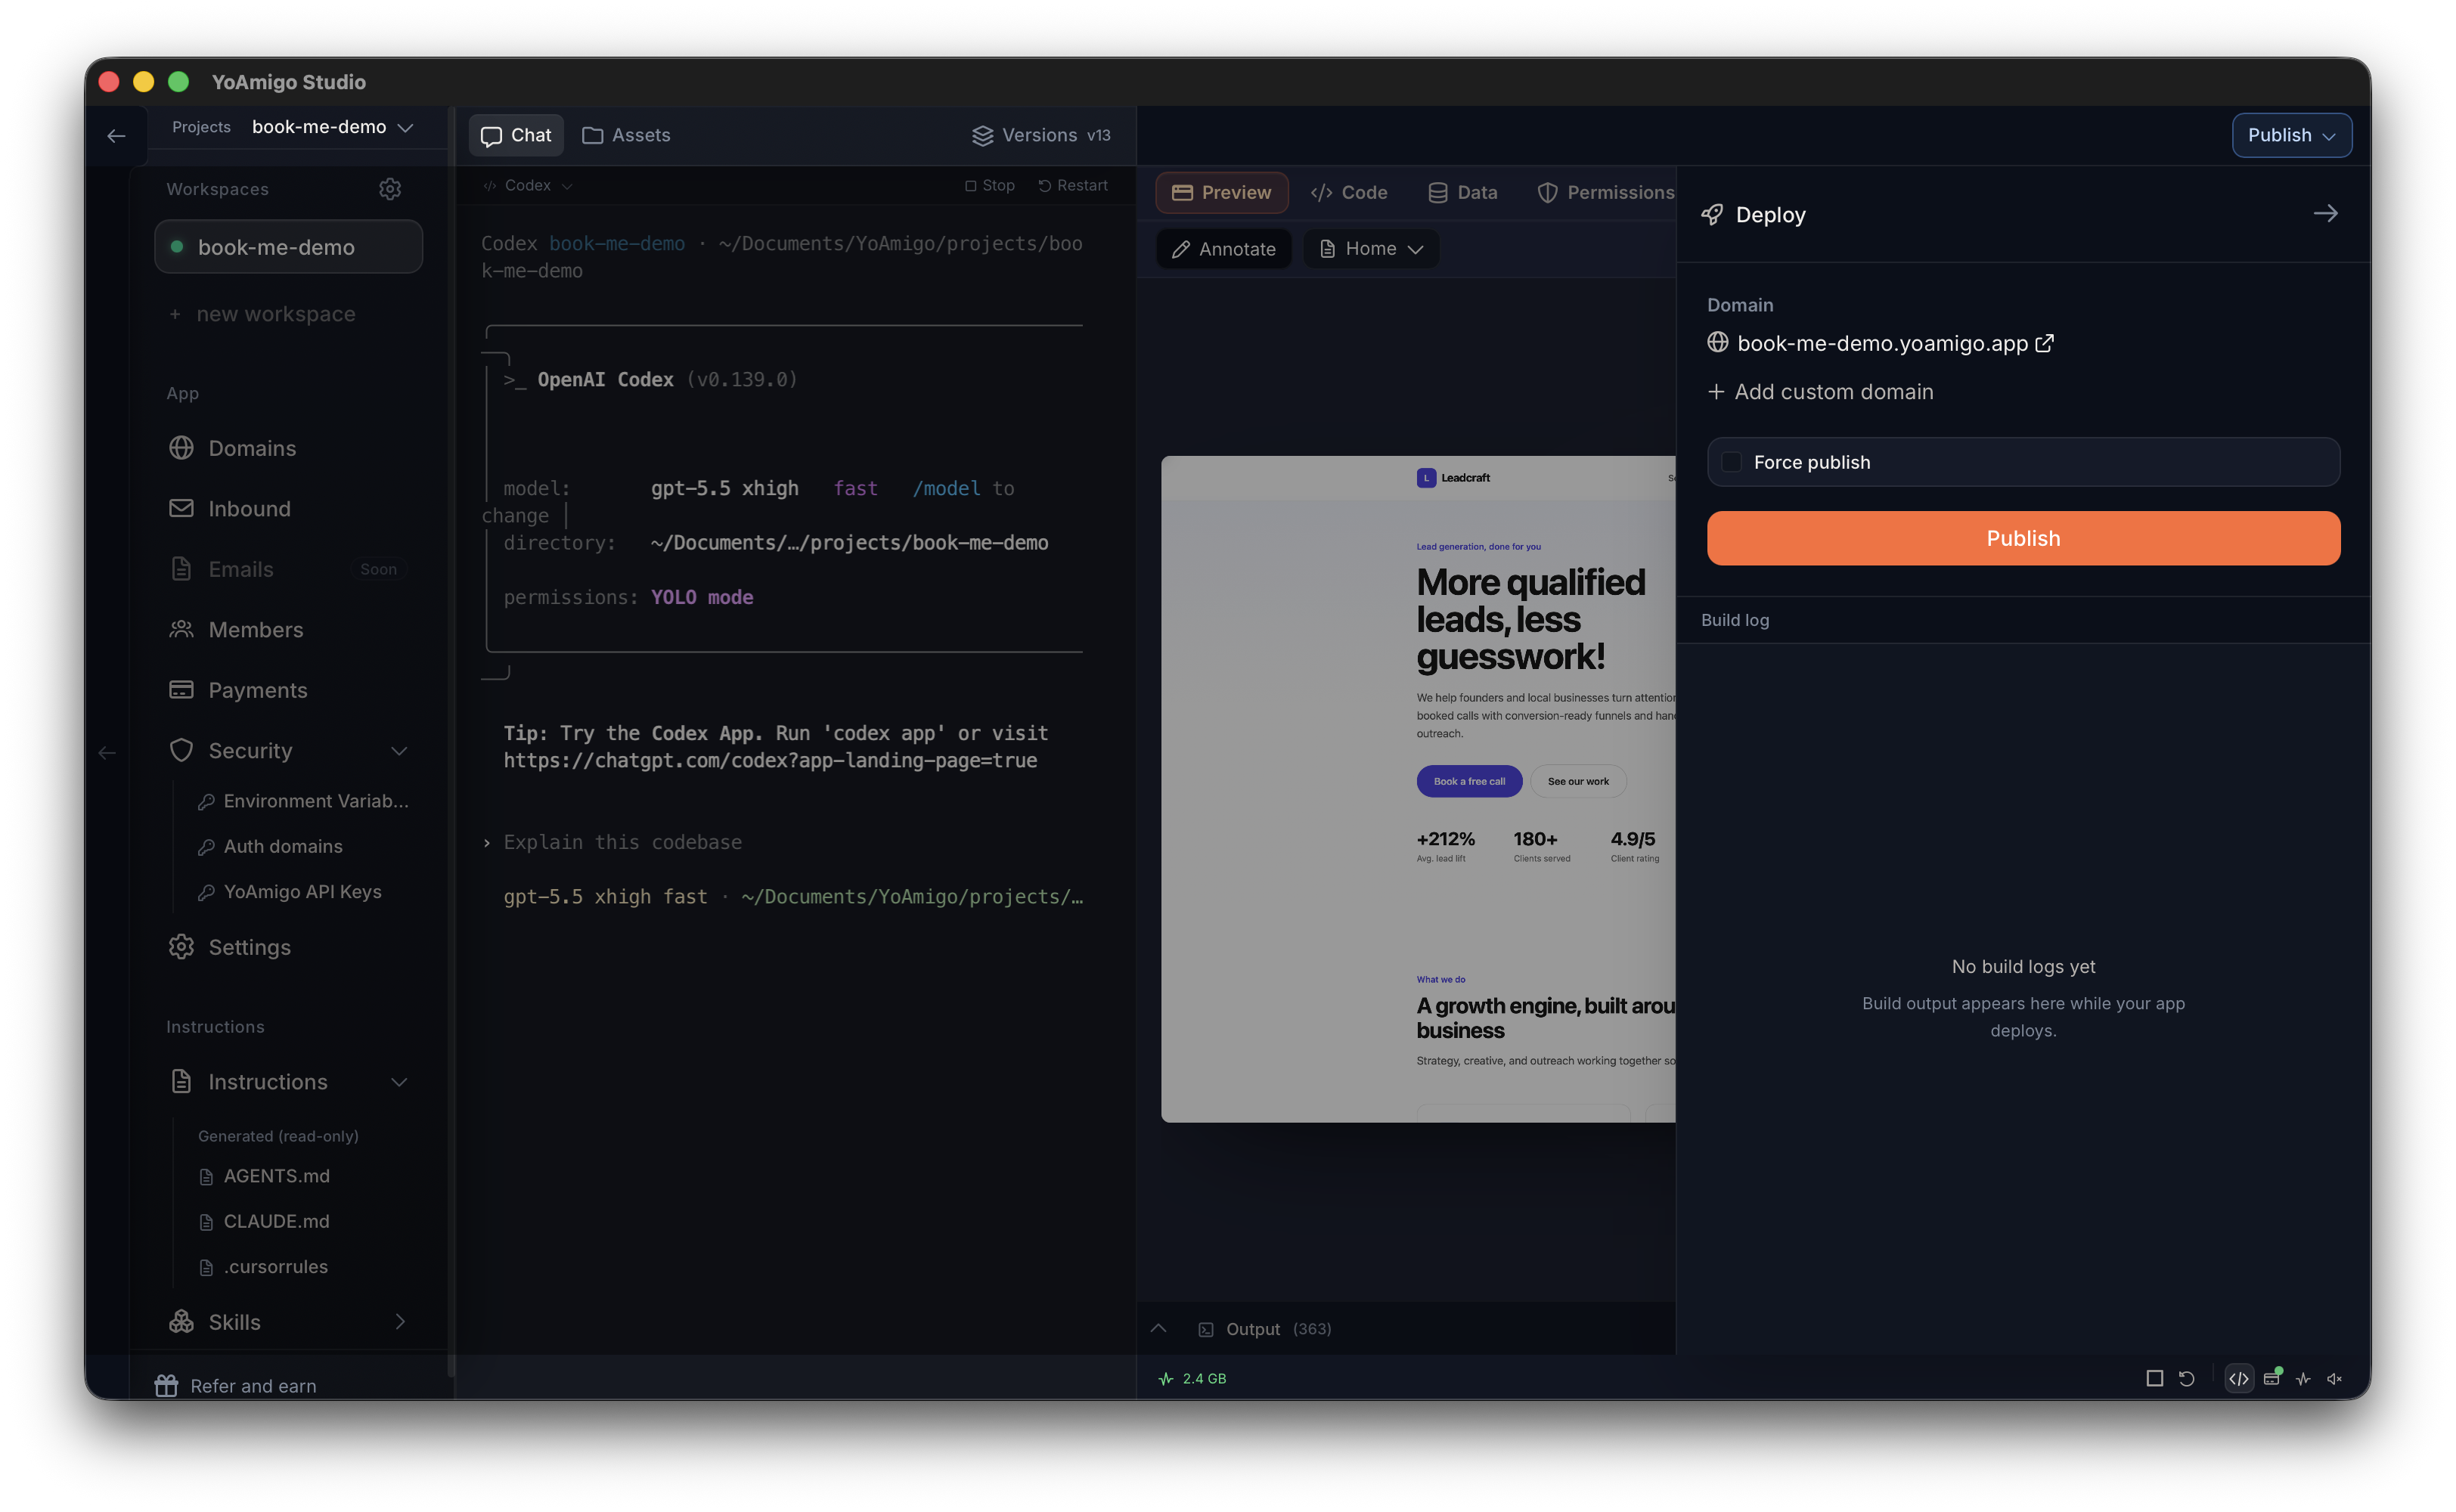The width and height of the screenshot is (2456, 1512).
Task: Click the Emails item marked Soon
Action: coord(288,569)
